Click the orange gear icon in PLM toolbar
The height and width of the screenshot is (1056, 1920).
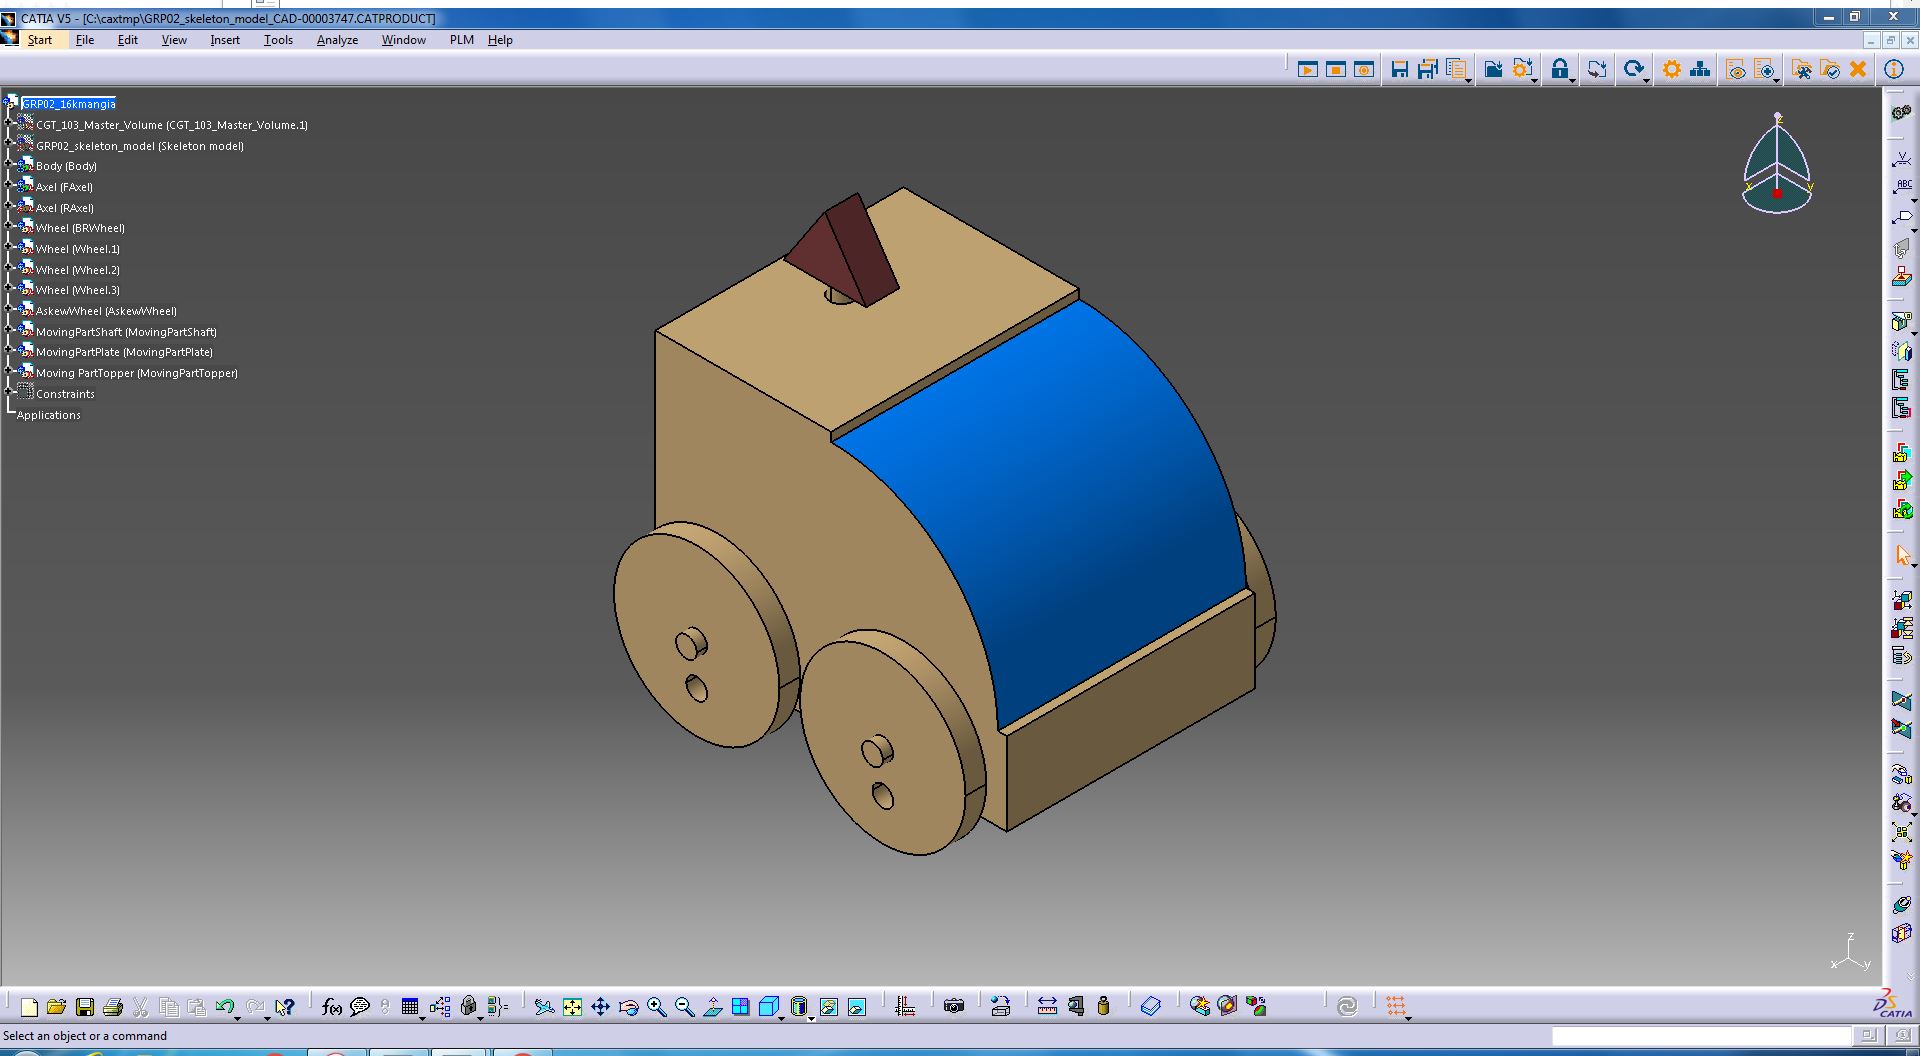[x=1671, y=69]
